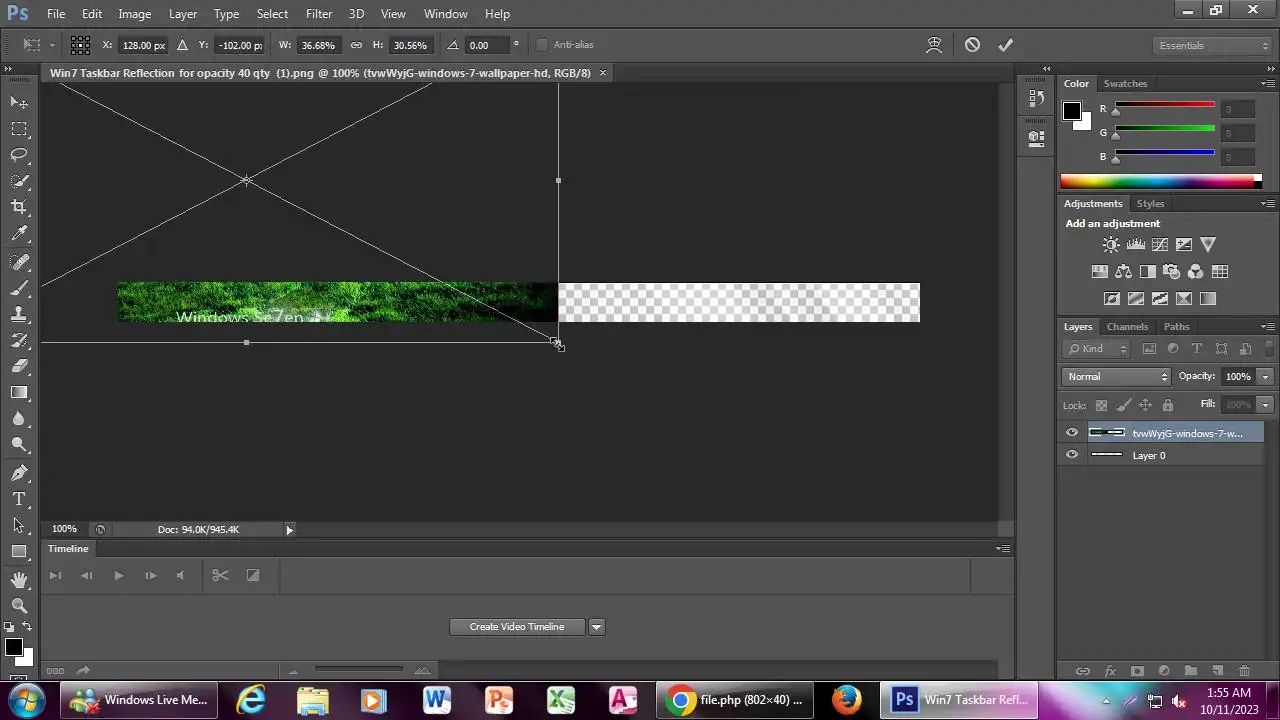The height and width of the screenshot is (720, 1280).
Task: Select the Move tool
Action: click(19, 102)
